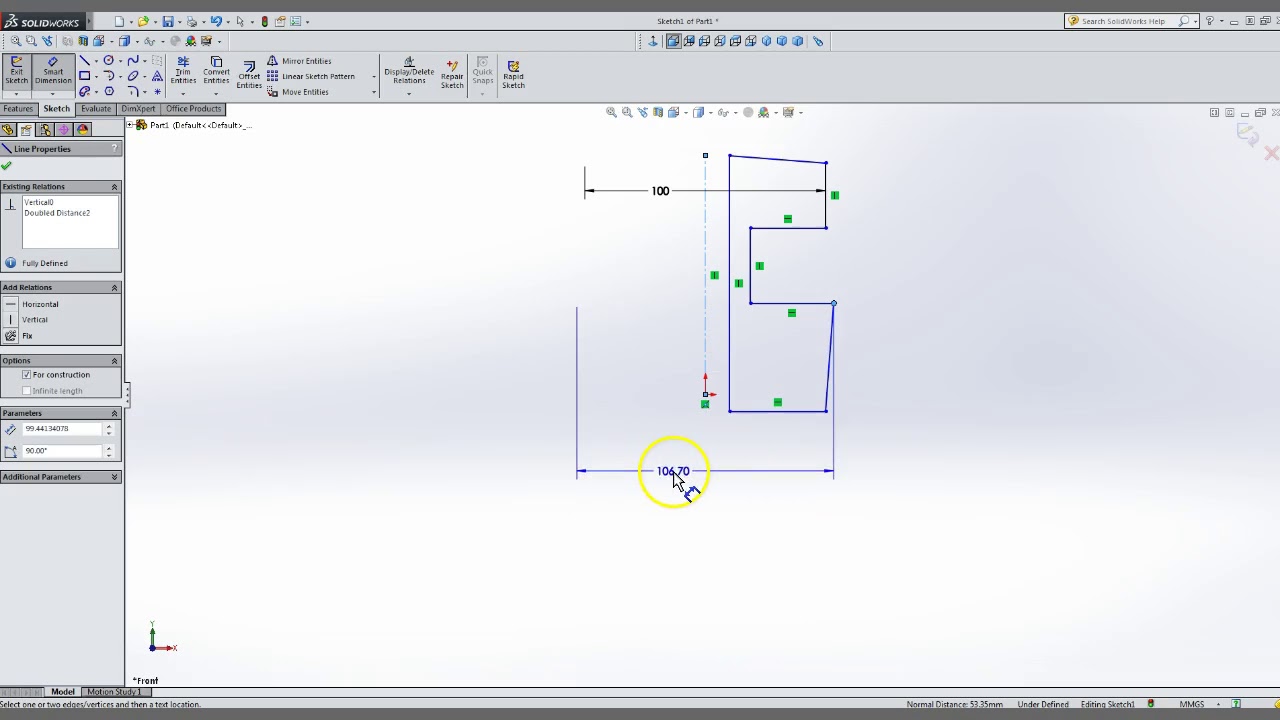Switch to Front standard view
Screen dimensions: 1280x720
(x=674, y=41)
